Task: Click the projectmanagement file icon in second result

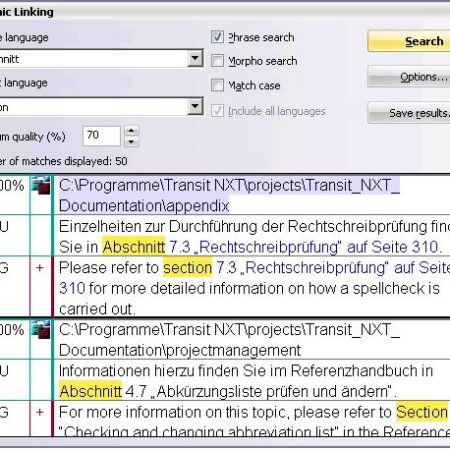Action: pos(41,330)
